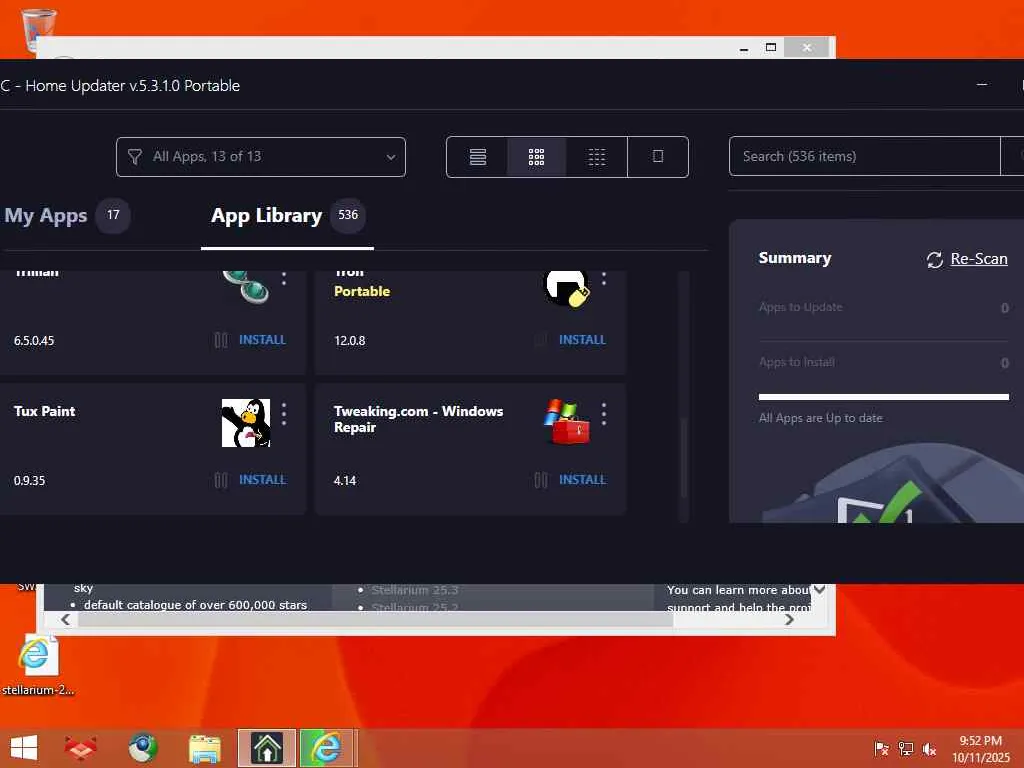Screen dimensions: 1024x768
Task: Switch to Home Updater taskbar button
Action: pos(266,748)
